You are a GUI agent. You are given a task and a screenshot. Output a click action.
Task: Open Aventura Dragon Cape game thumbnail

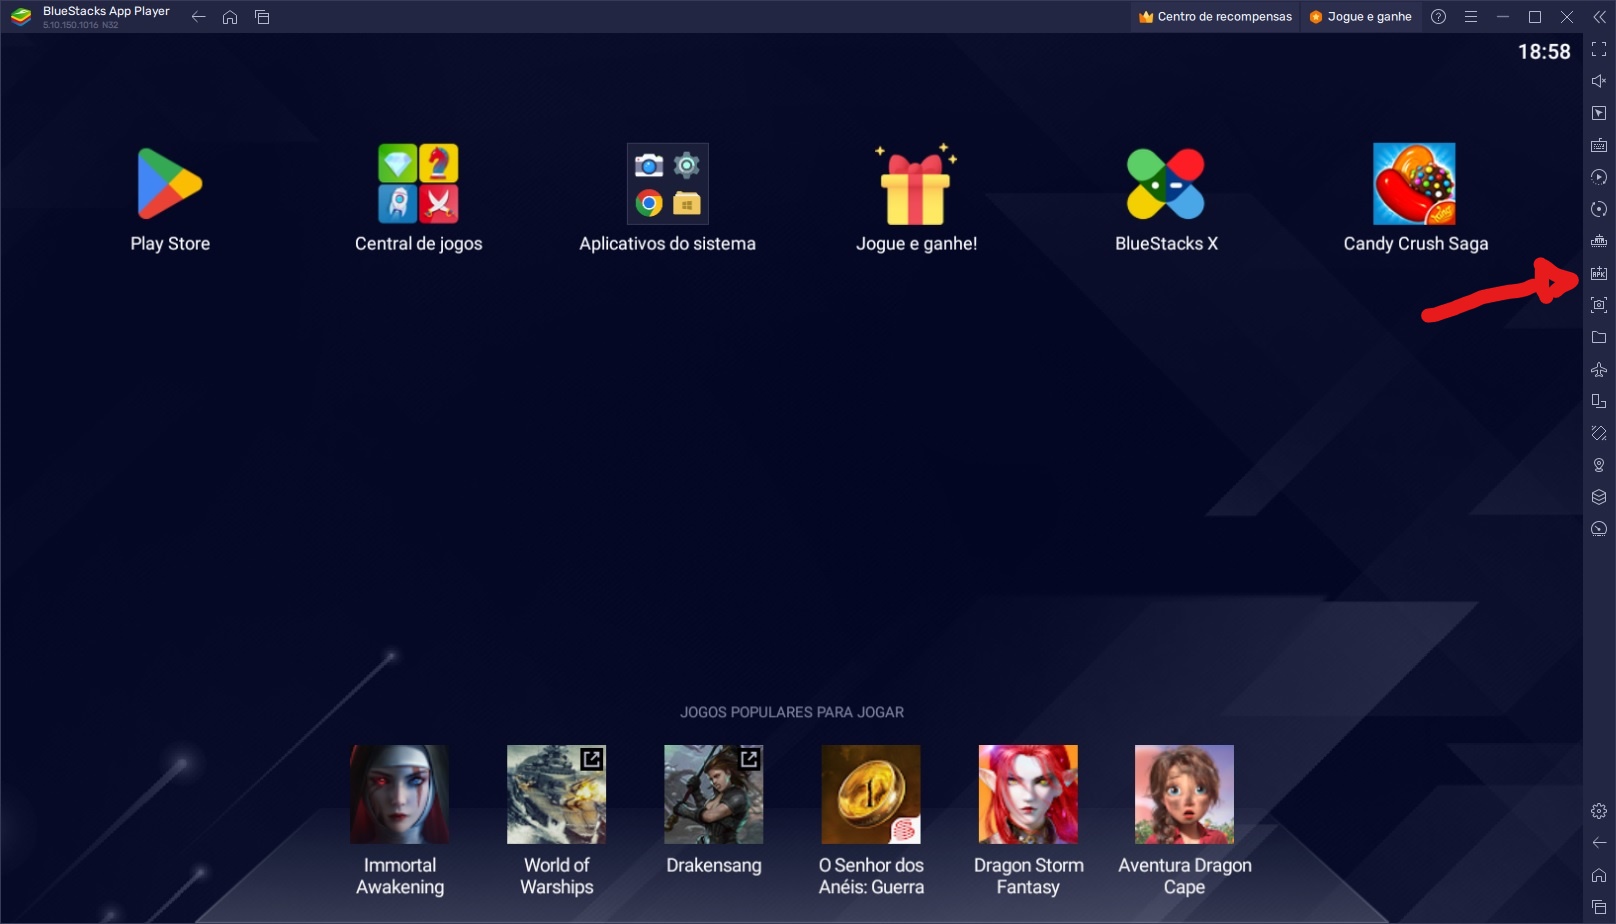(x=1184, y=794)
